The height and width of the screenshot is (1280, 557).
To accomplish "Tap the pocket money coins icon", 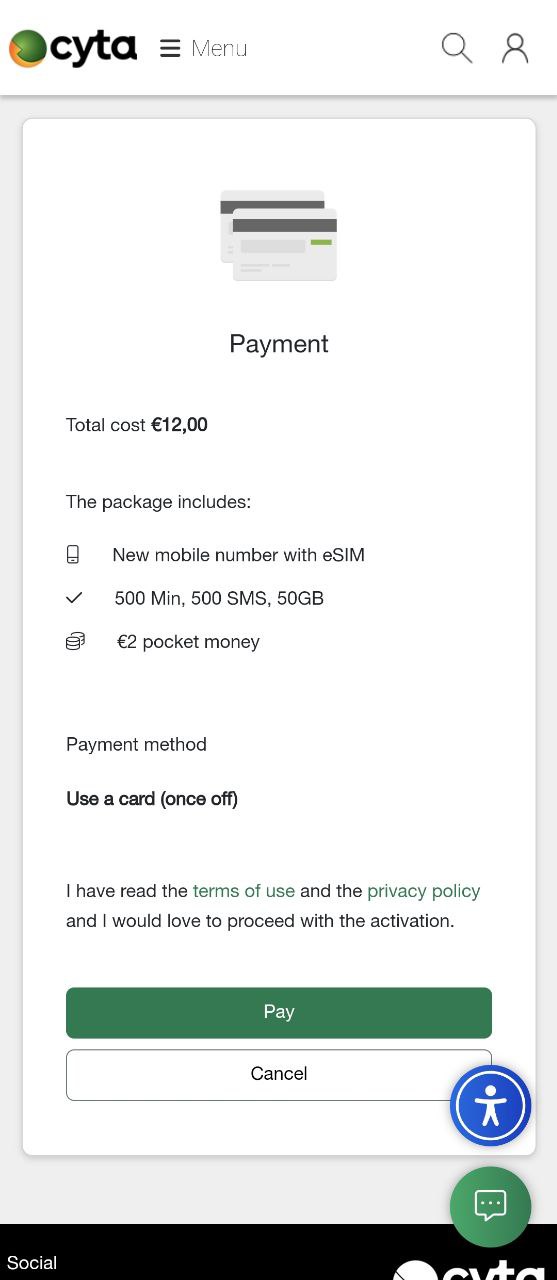I will (x=75, y=641).
